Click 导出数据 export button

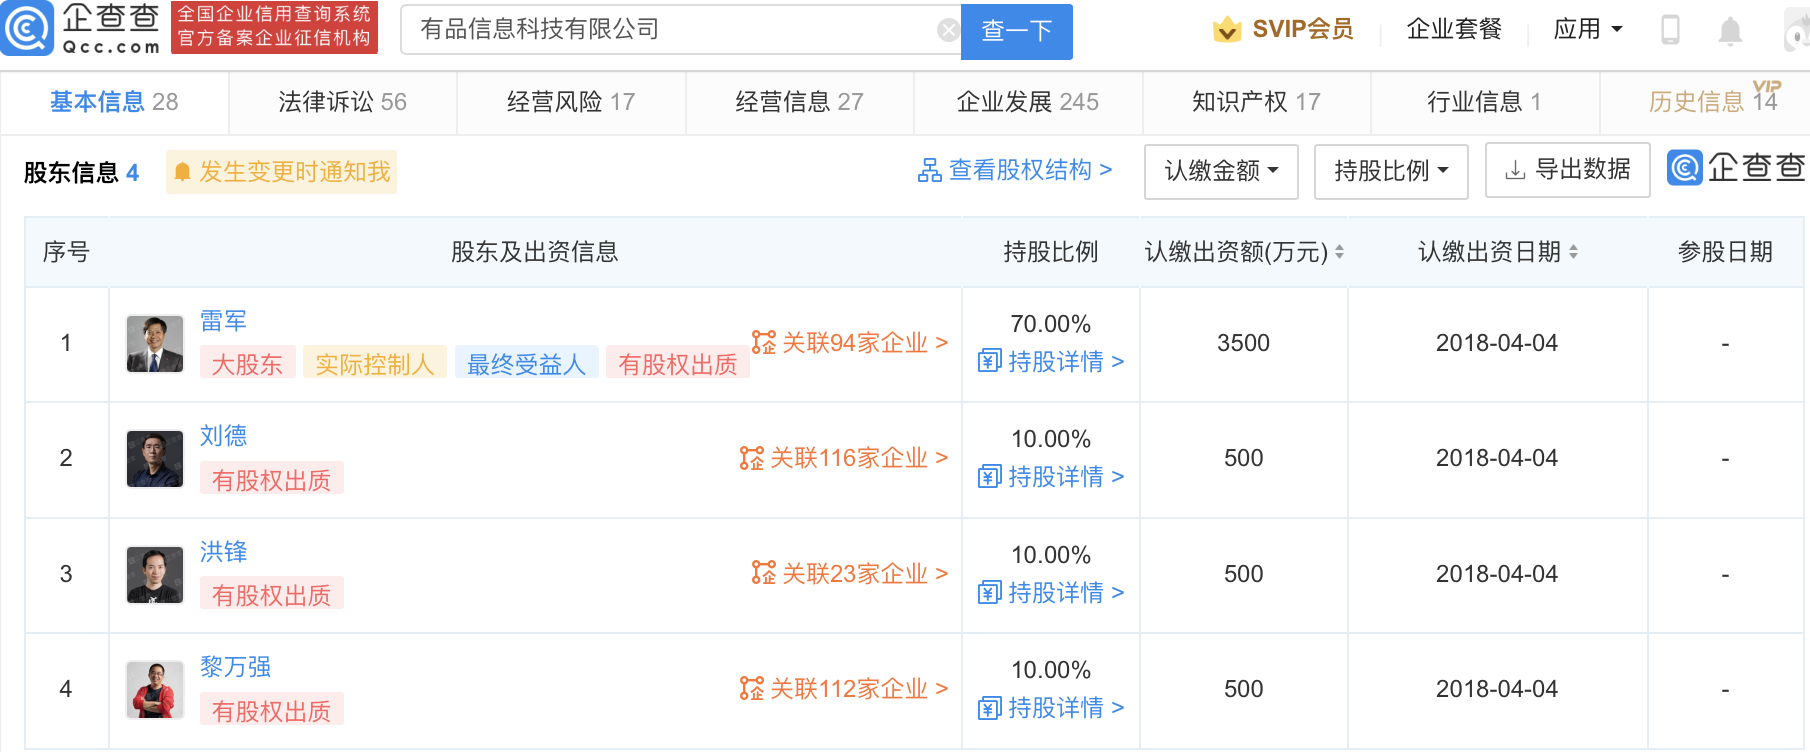[x=1568, y=170]
